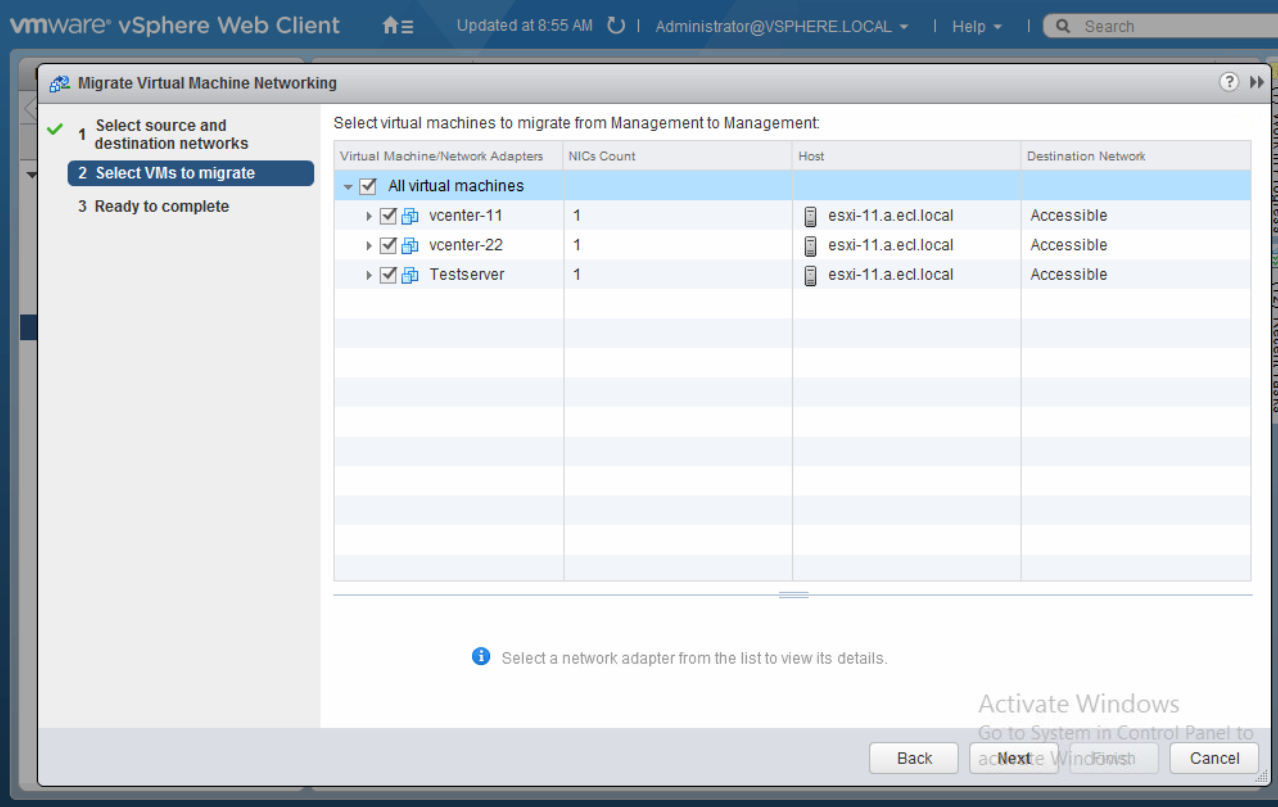Click the vcenter-11 virtual machine icon
The height and width of the screenshot is (807, 1278).
(x=410, y=216)
